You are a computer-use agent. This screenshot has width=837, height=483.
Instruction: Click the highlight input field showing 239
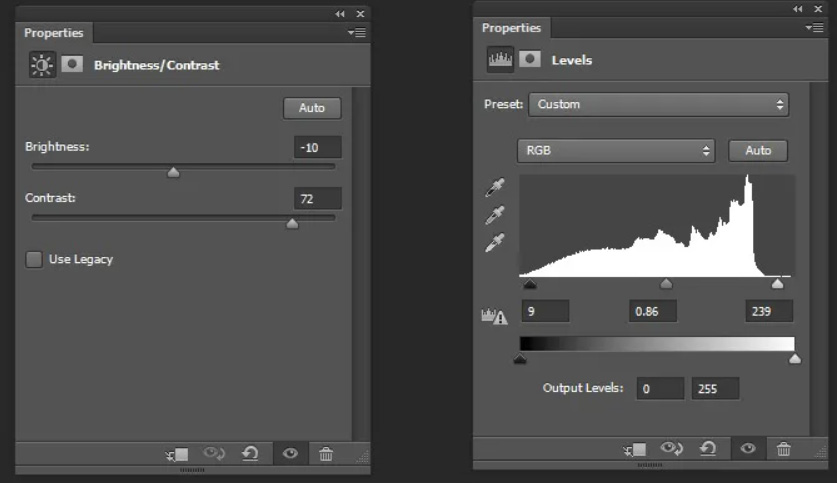769,311
